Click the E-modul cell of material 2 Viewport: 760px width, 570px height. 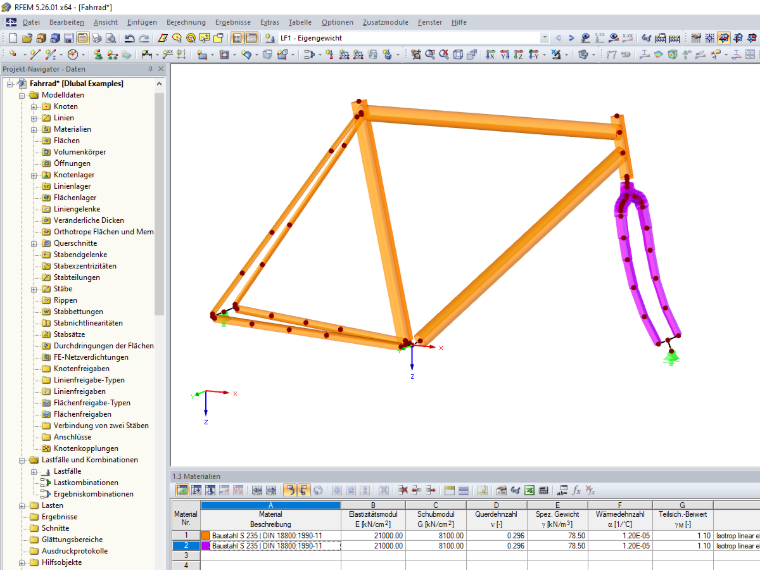[x=373, y=546]
